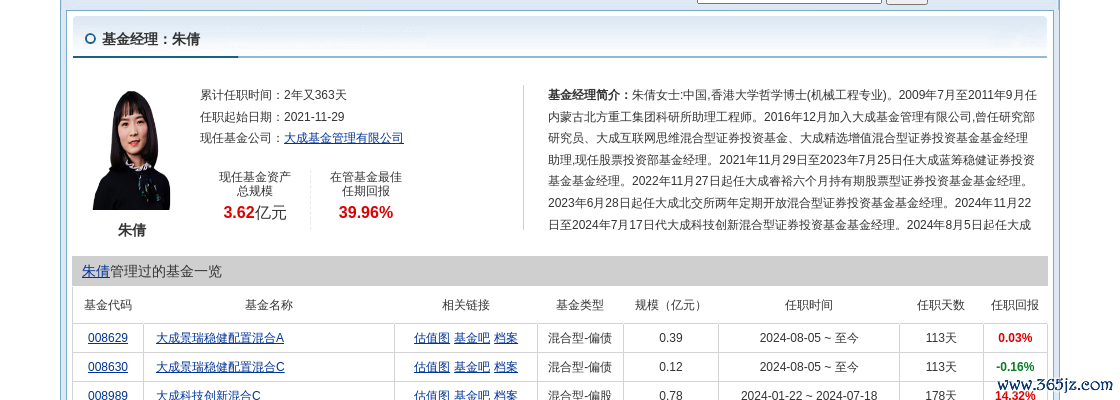
Task: Click scale value 0.12 in second row
Action: 671,367
